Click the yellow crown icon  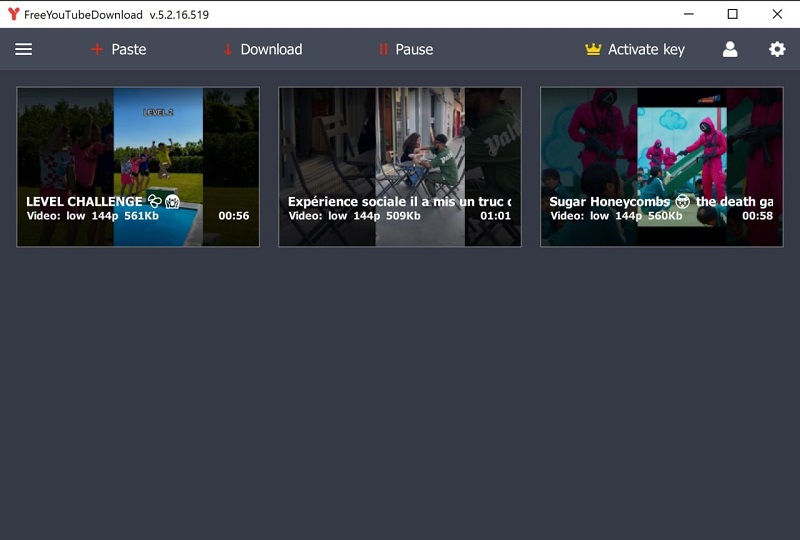(593, 49)
